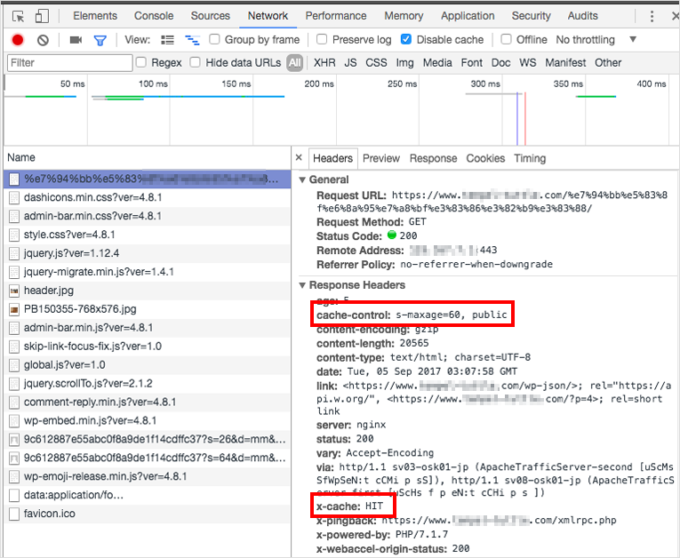Capture screenshots with the camera icon

tap(76, 40)
